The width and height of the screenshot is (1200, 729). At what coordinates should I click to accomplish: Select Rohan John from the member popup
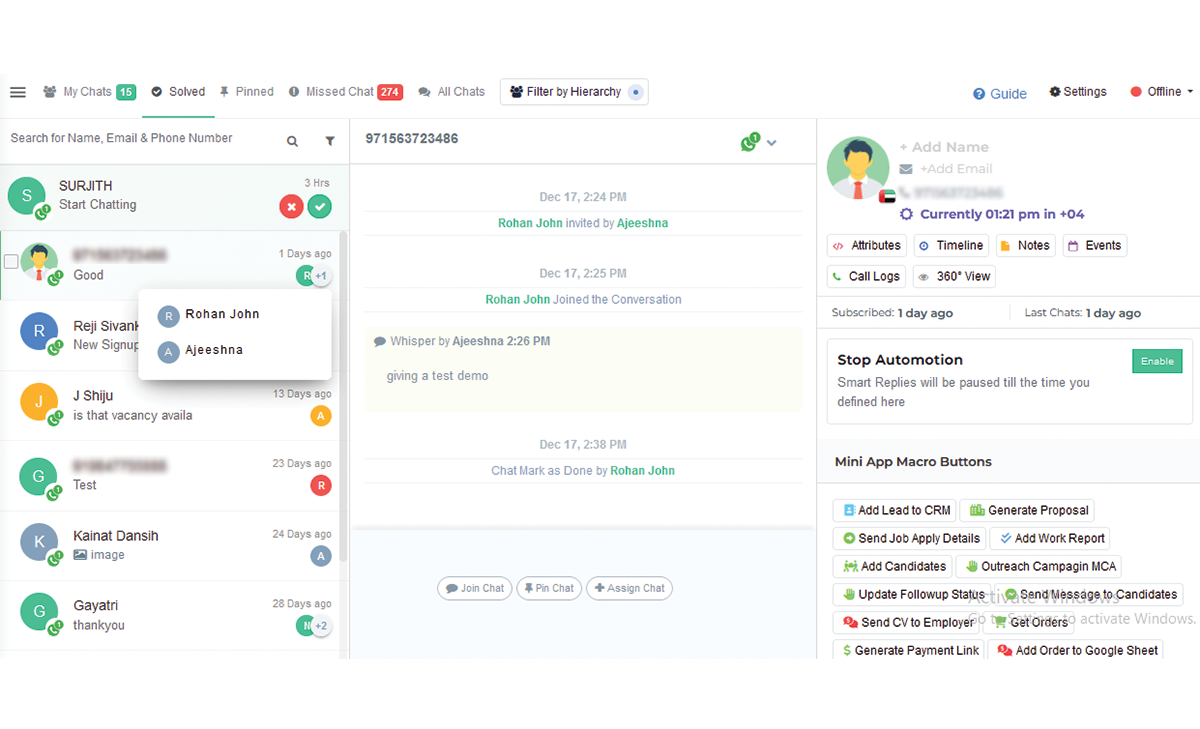[x=221, y=314]
